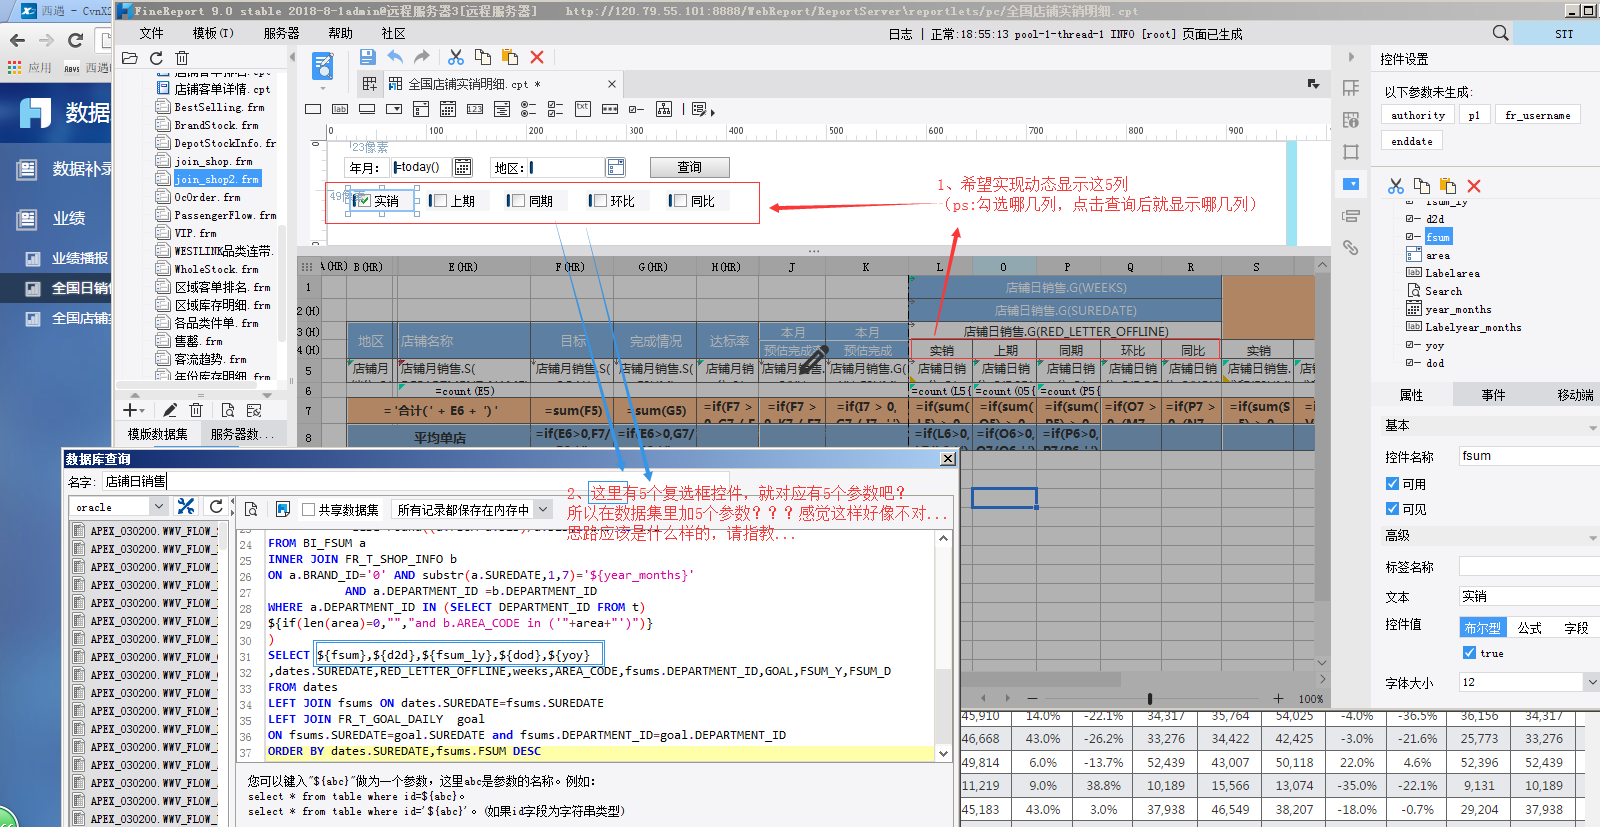Select the date picker widget icon in the widget toolbar
Viewport: 1600px width, 827px height.
(448, 109)
